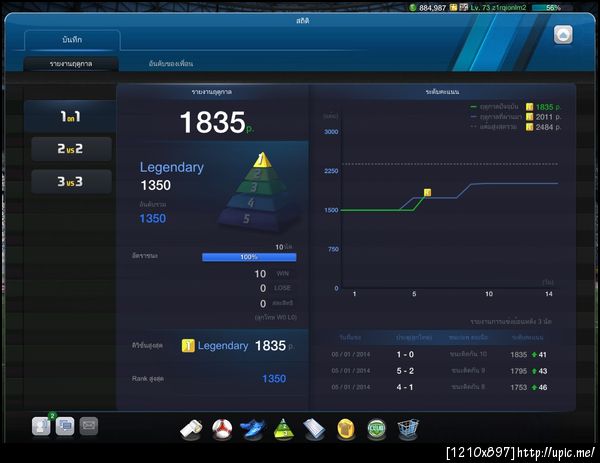Switch to the first top-level tab
Image resolution: width=600 pixels, height=463 pixels.
[72, 40]
